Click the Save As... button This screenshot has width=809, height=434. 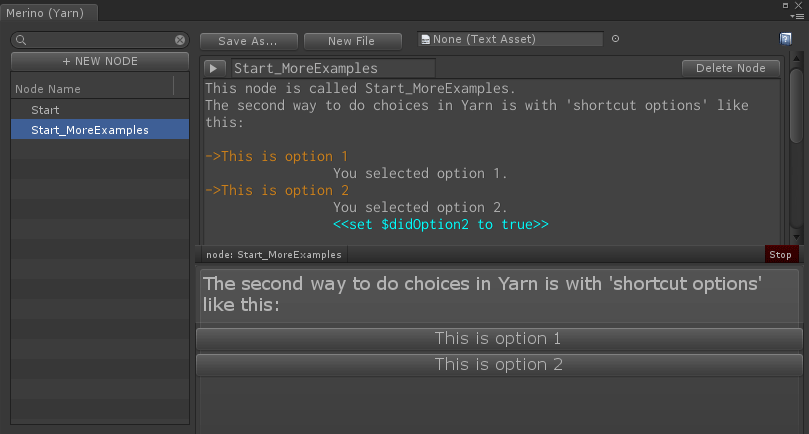click(x=247, y=41)
